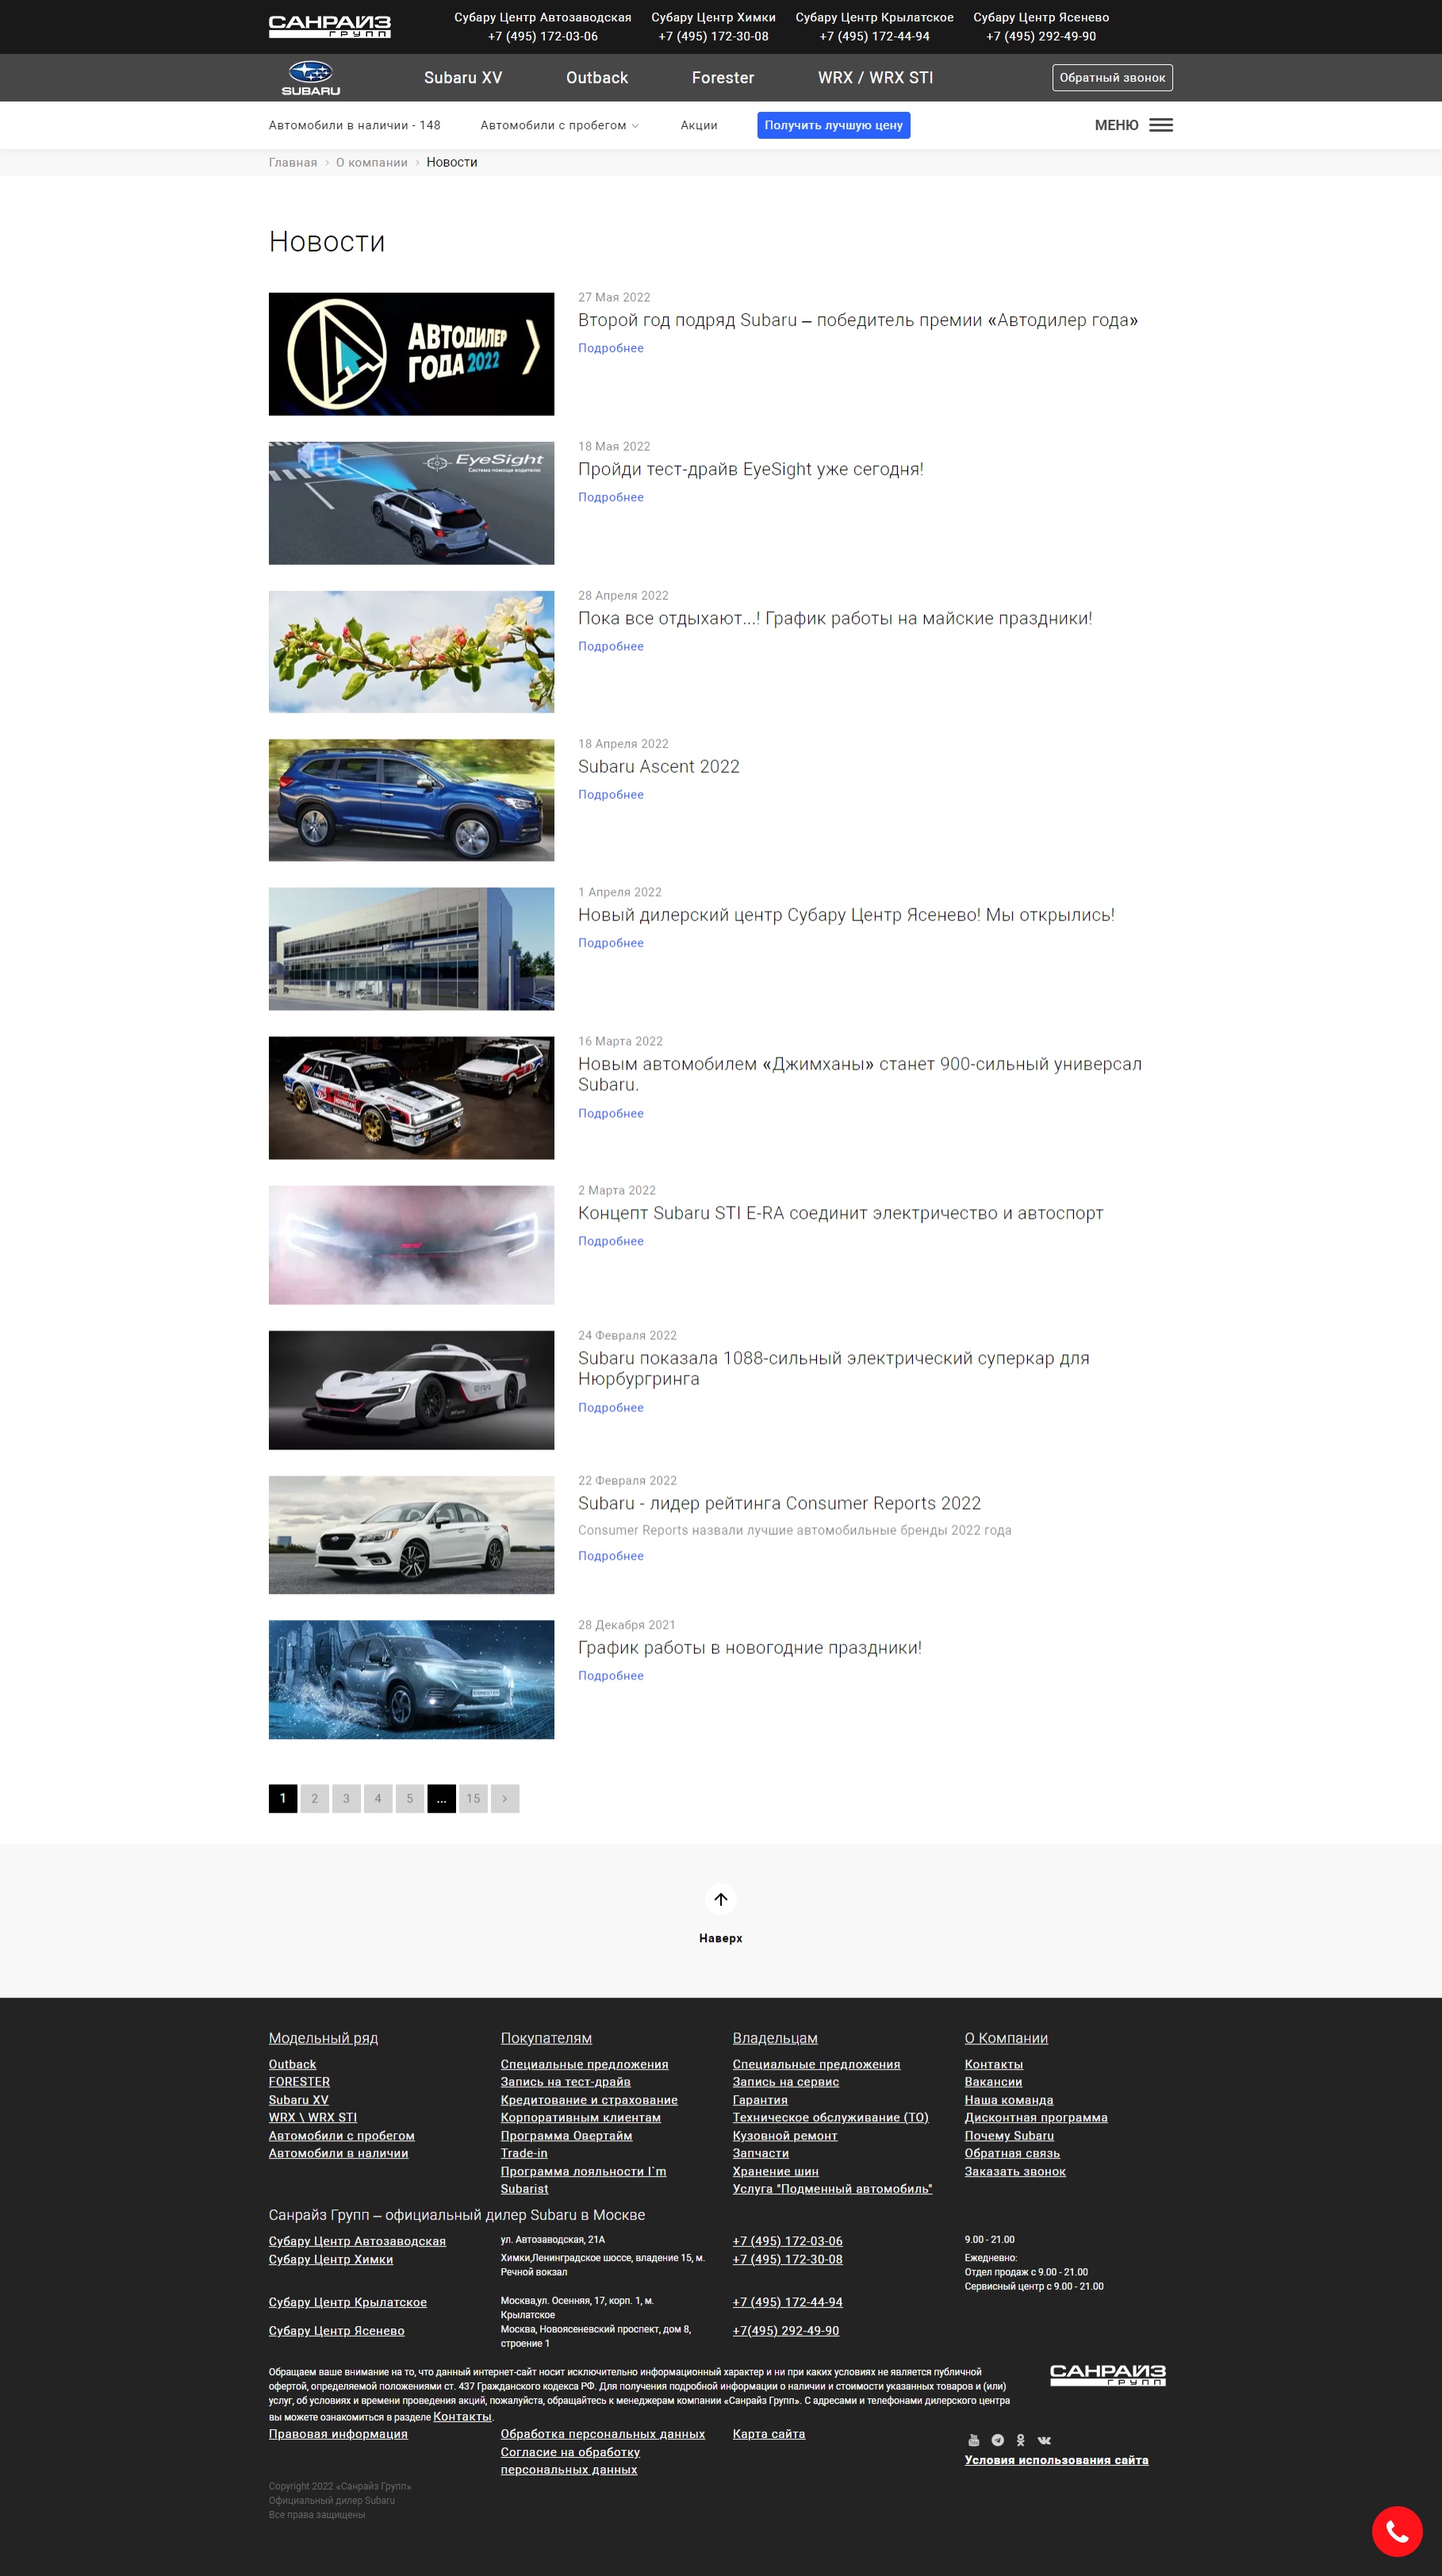The height and width of the screenshot is (2576, 1442).
Task: Click the Получить лучшую цену button
Action: pyautogui.click(x=833, y=125)
